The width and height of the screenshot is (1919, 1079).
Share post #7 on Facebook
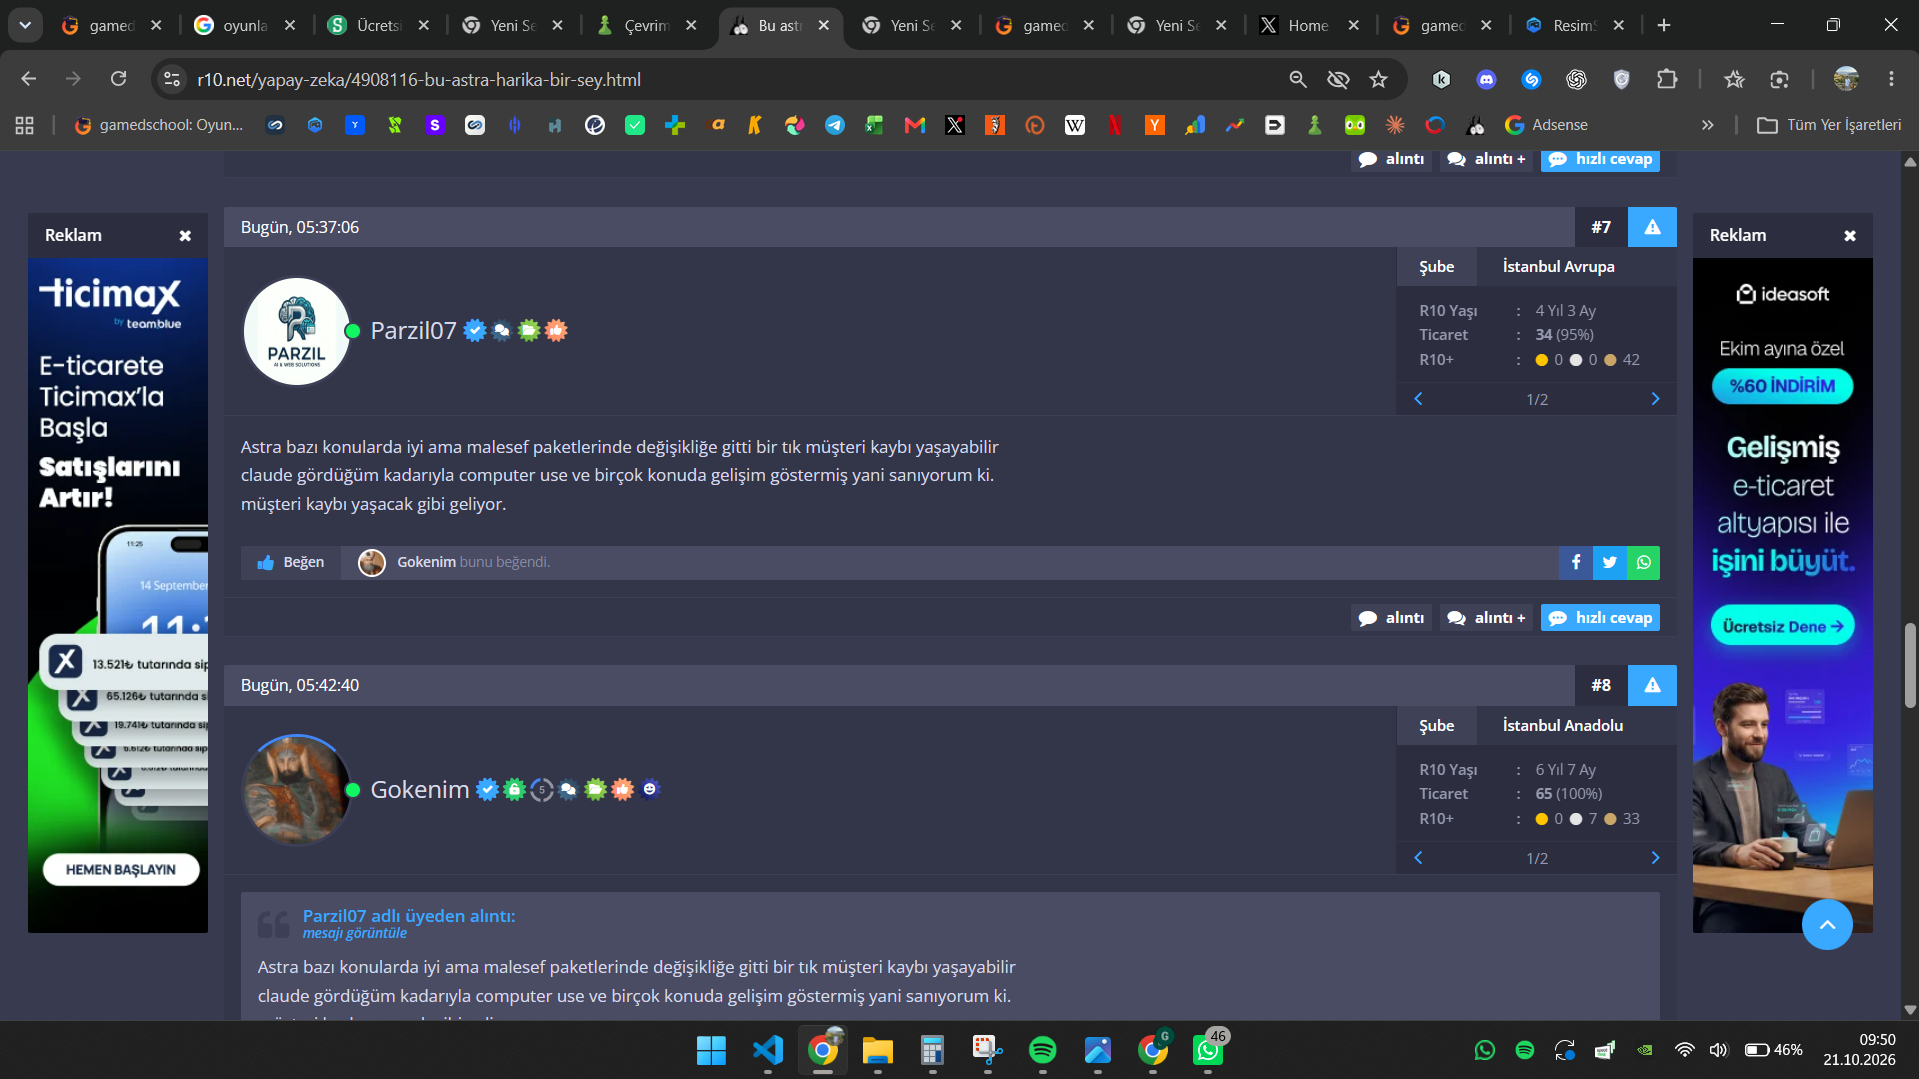click(x=1575, y=562)
